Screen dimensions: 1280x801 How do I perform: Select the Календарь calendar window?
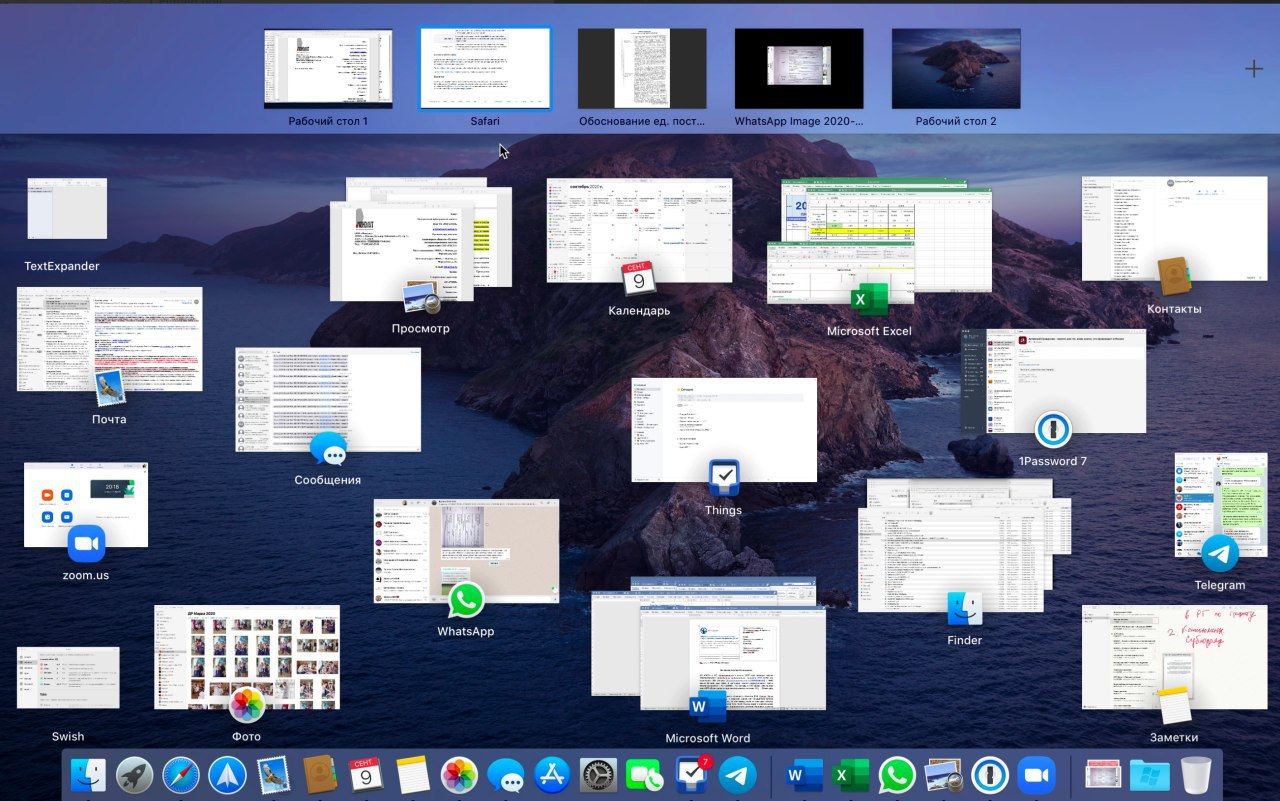[x=639, y=230]
